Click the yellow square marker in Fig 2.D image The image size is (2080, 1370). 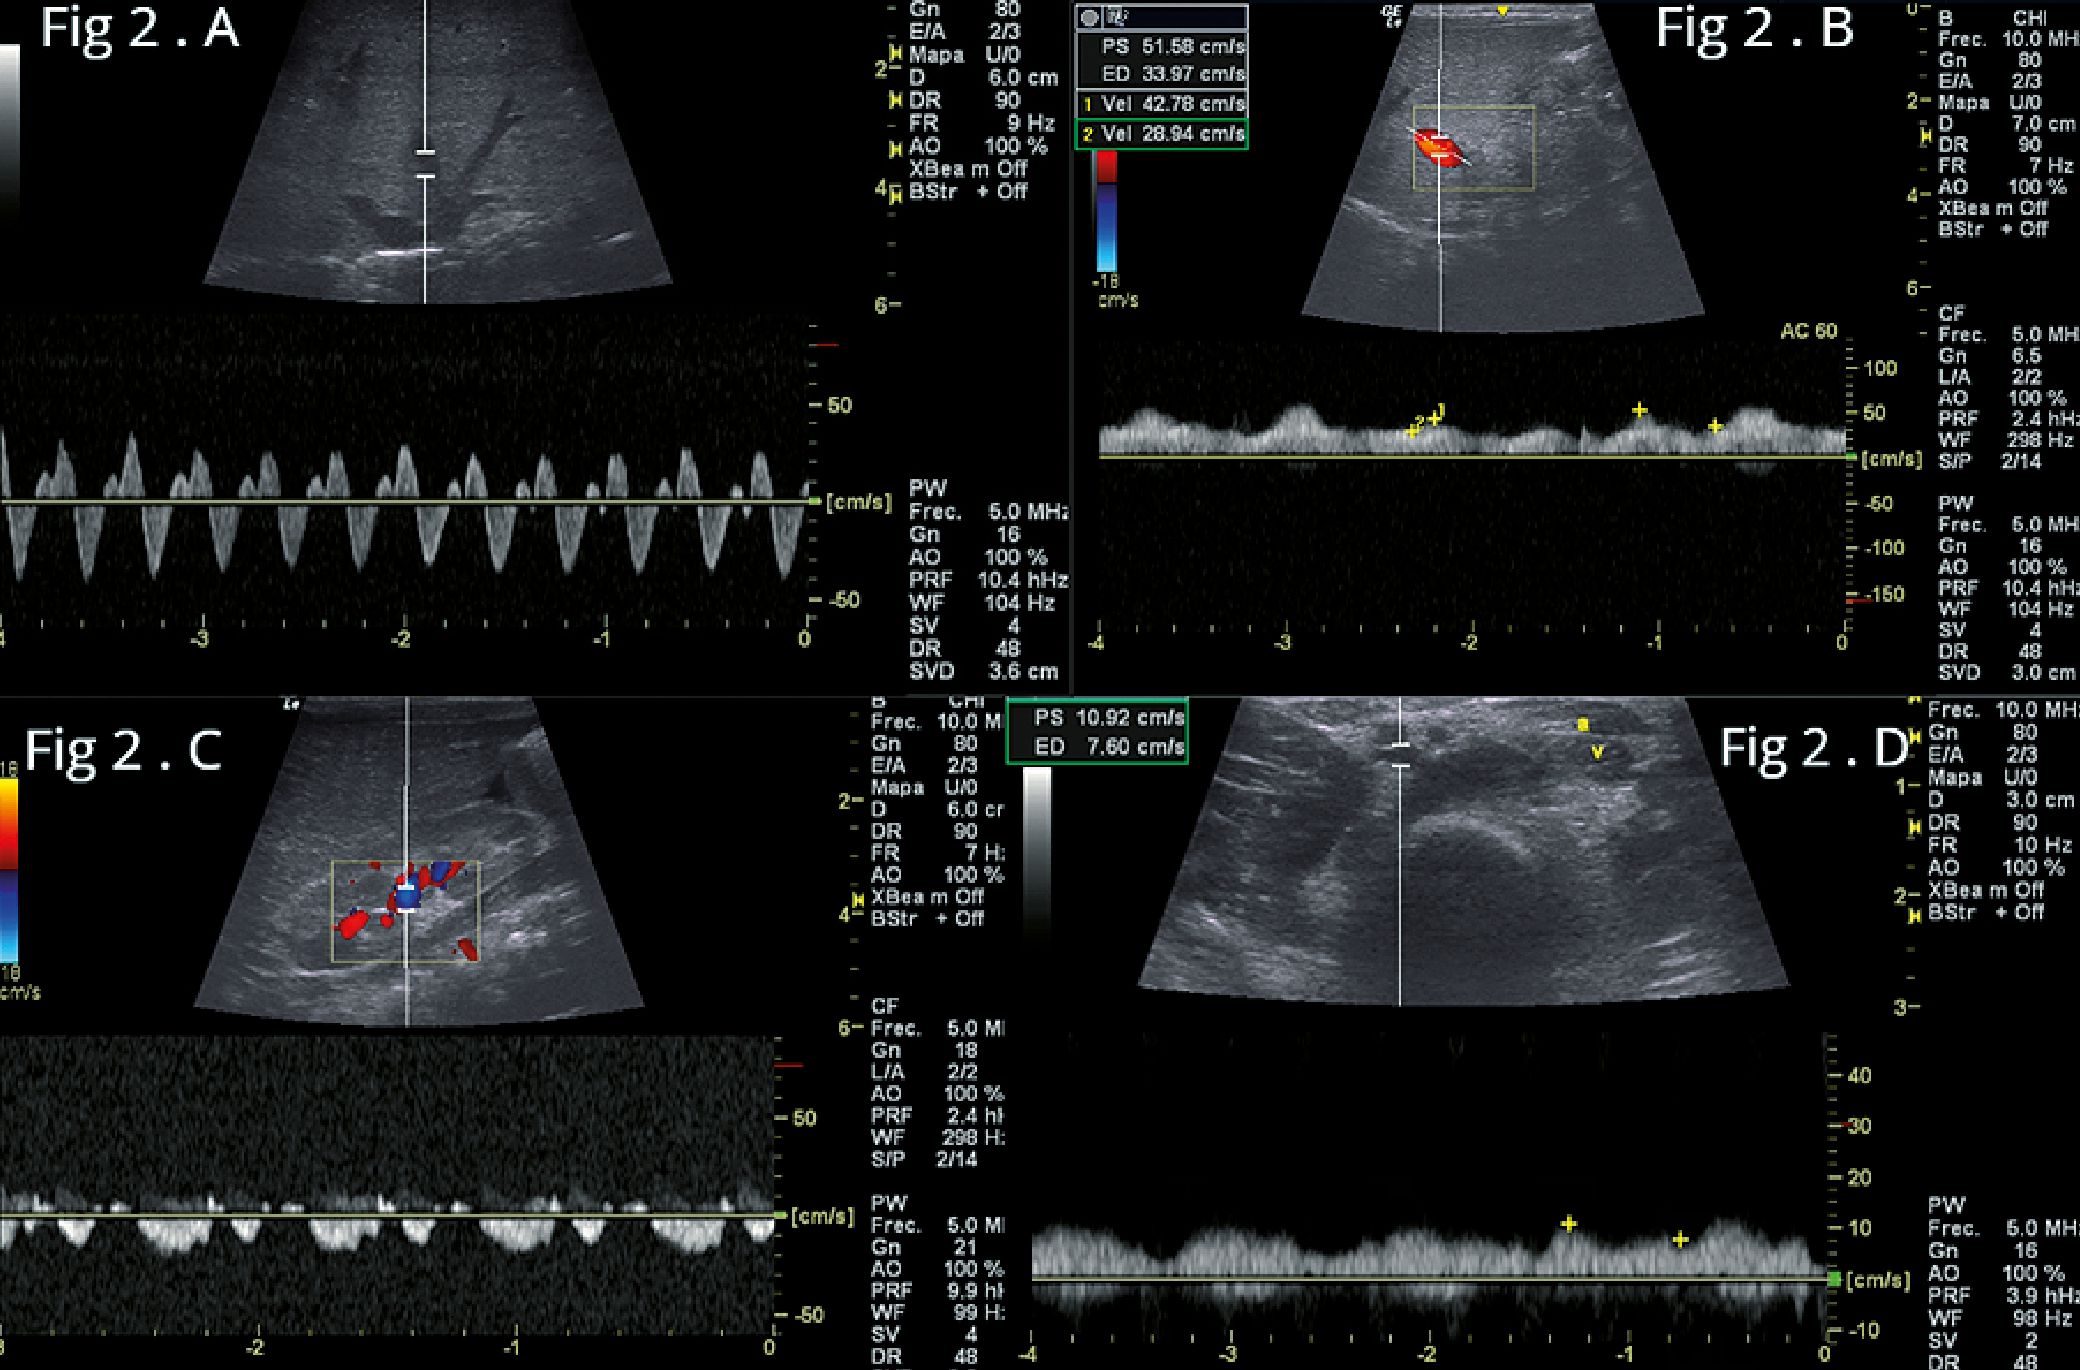1583,725
